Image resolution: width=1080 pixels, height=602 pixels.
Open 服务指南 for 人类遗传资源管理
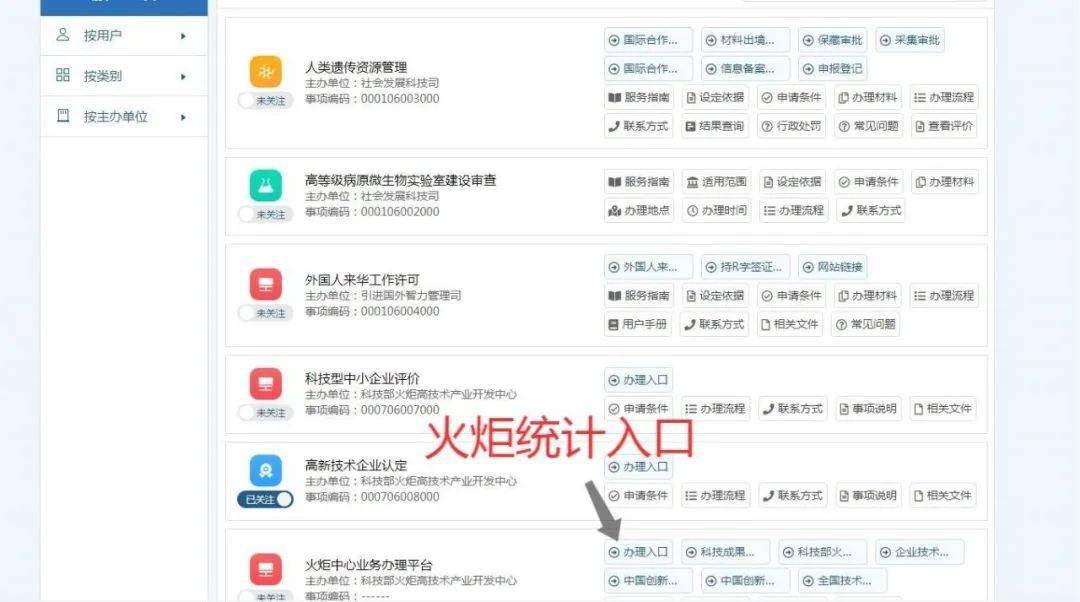click(x=638, y=97)
